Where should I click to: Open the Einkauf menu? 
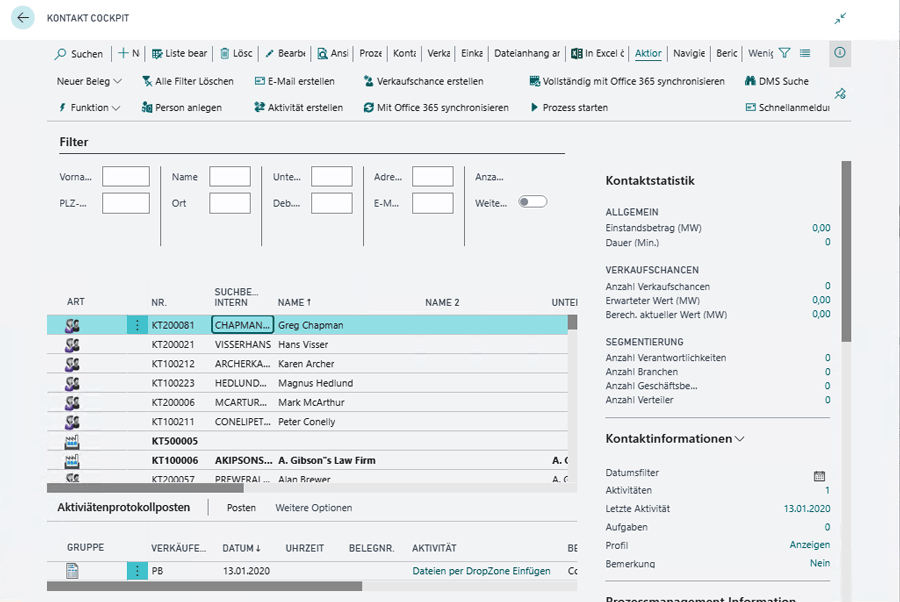point(472,53)
